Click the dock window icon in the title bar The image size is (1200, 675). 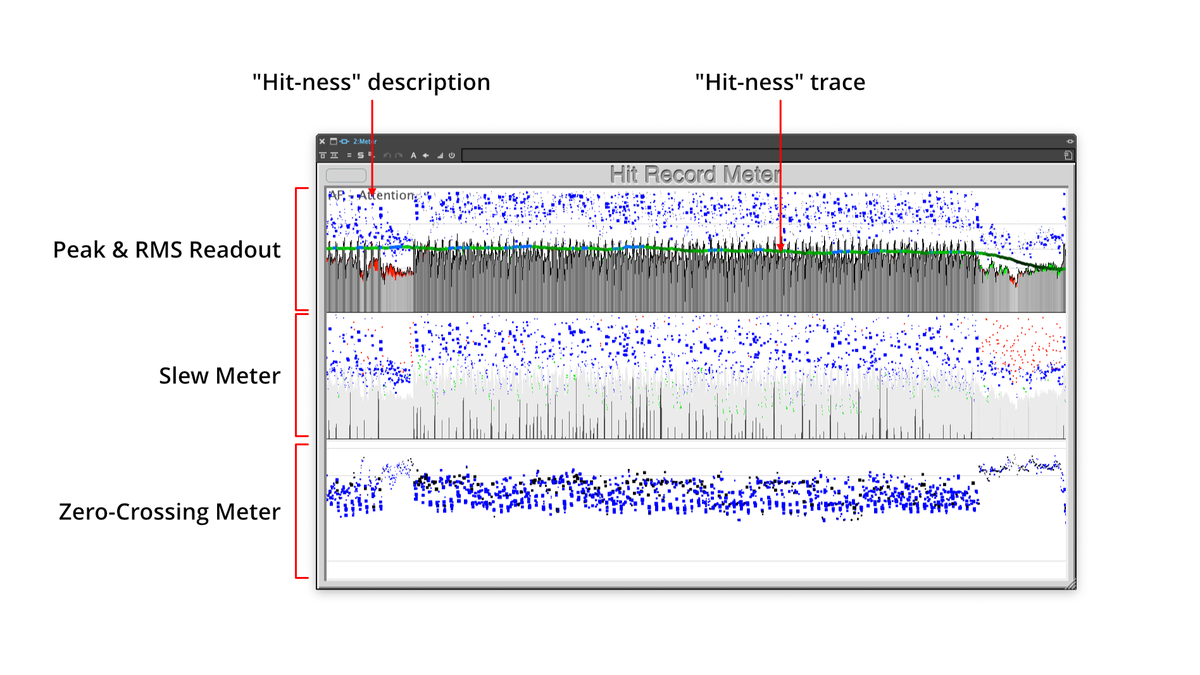point(333,142)
